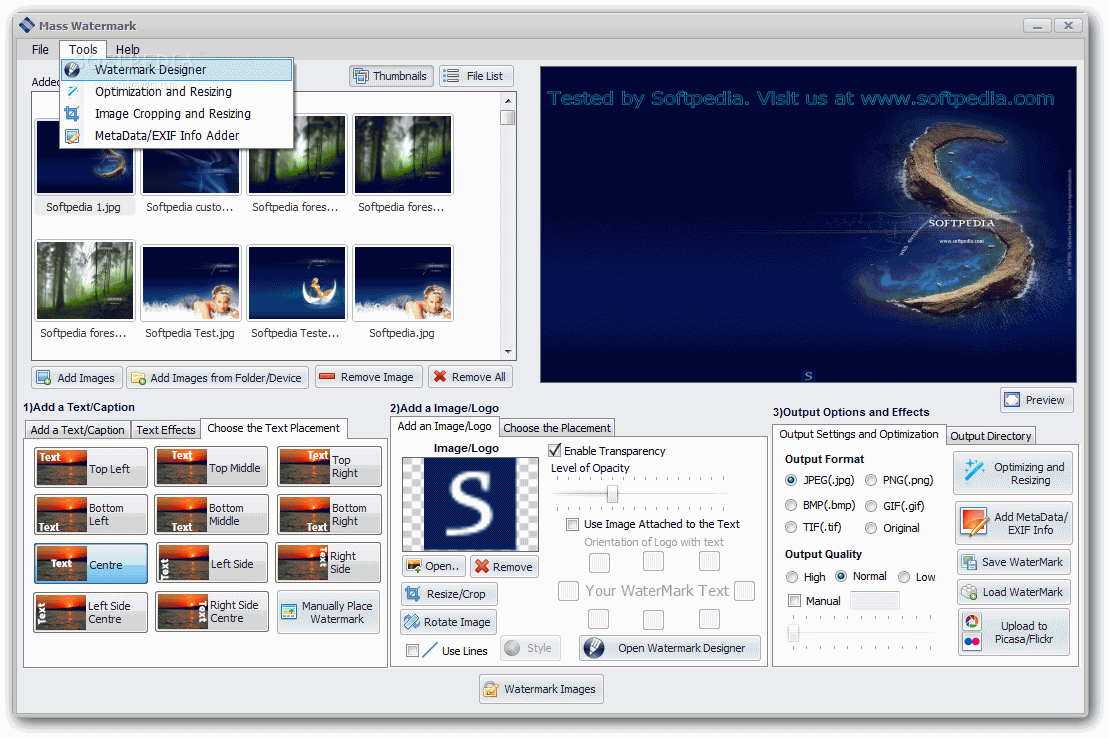The width and height of the screenshot is (1109, 738).
Task: Switch to Text Effects tab
Action: [166, 429]
